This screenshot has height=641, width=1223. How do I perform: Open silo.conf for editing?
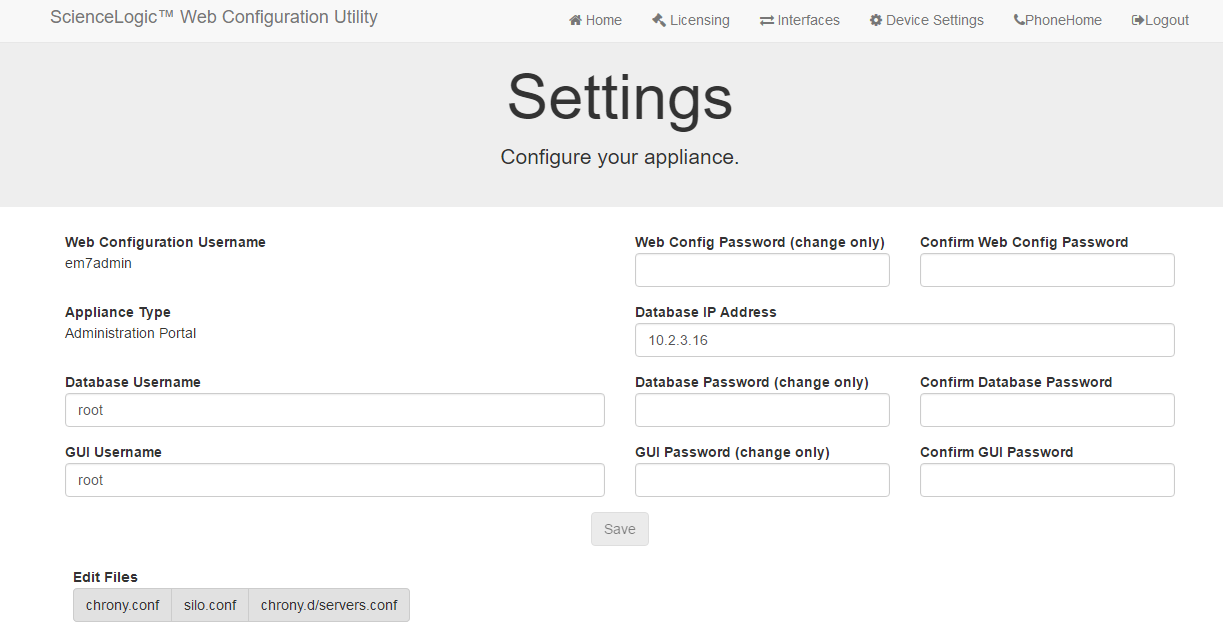point(209,605)
